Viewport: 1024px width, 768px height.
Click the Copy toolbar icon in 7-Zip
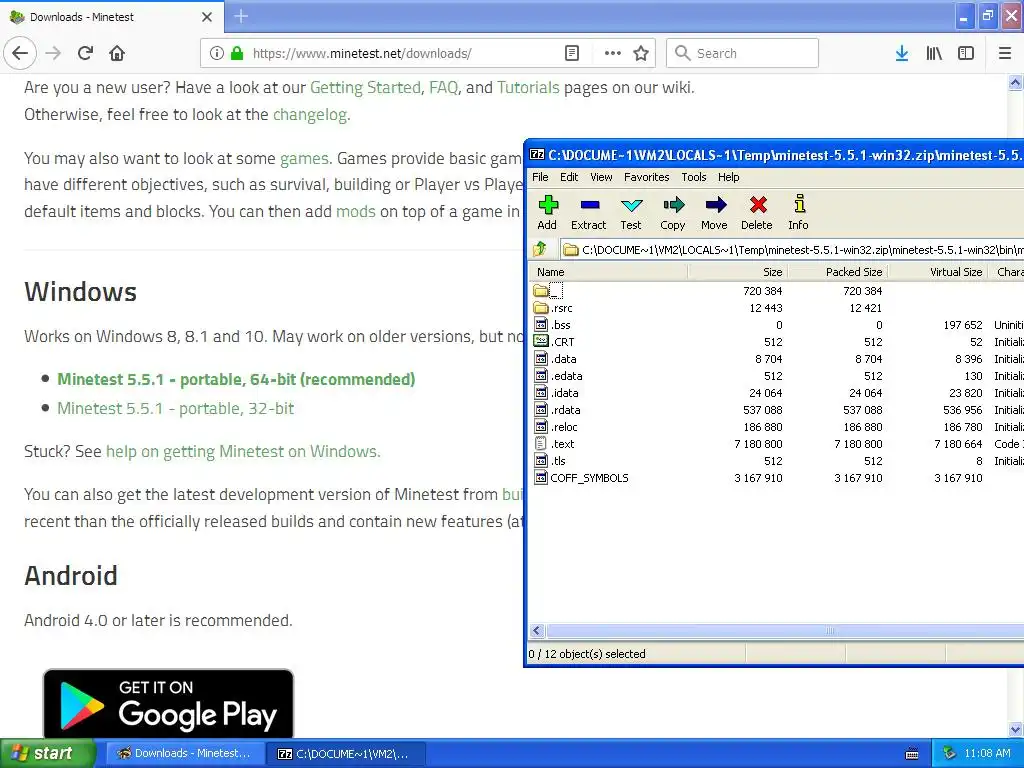(673, 213)
